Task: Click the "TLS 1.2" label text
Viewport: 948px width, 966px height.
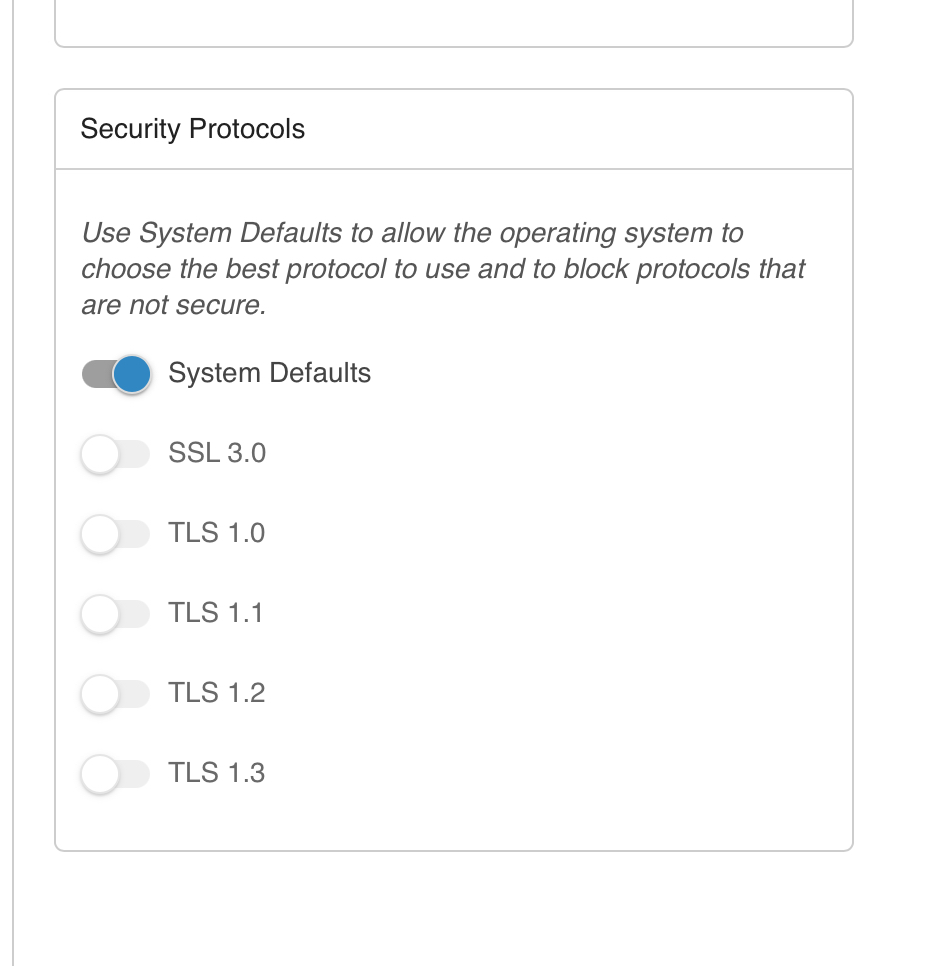Action: (216, 694)
